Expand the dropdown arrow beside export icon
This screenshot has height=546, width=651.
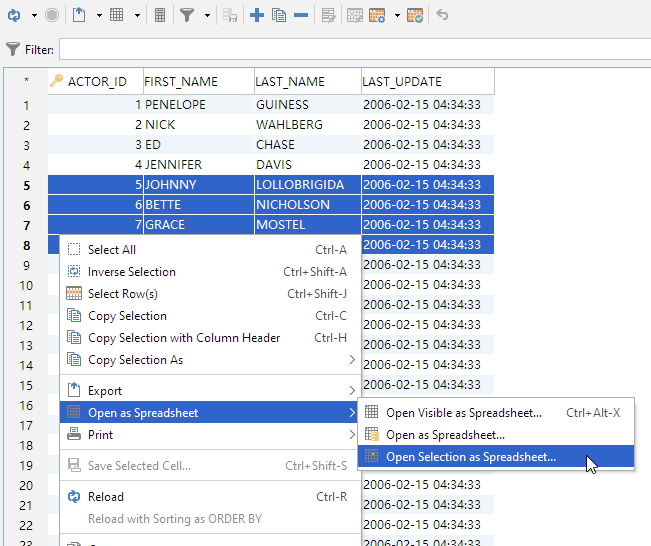[98, 15]
